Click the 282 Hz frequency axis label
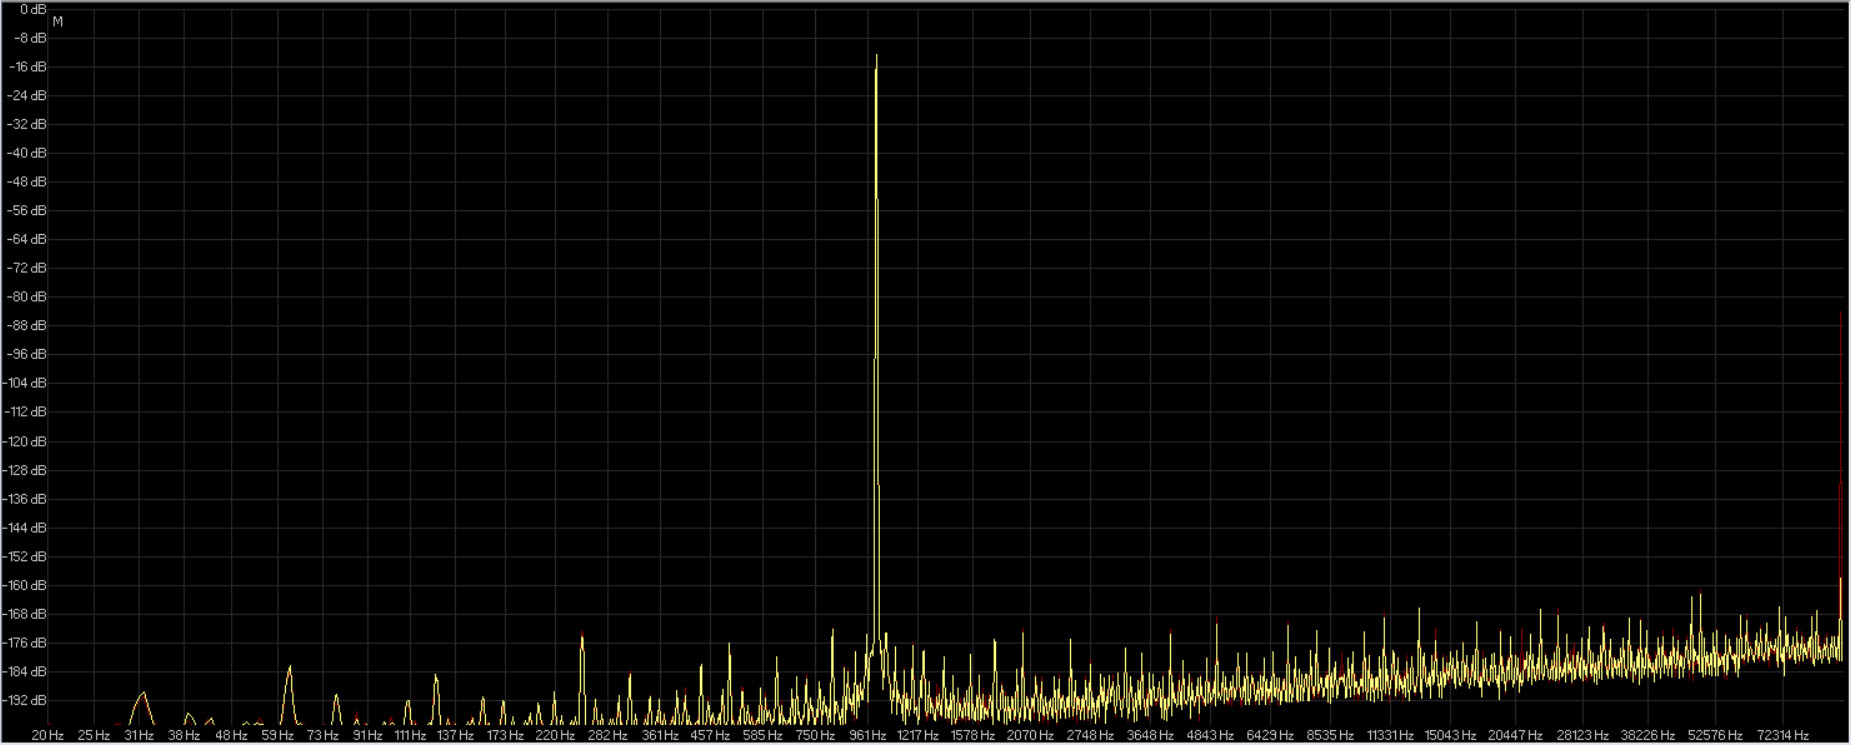 click(x=607, y=735)
